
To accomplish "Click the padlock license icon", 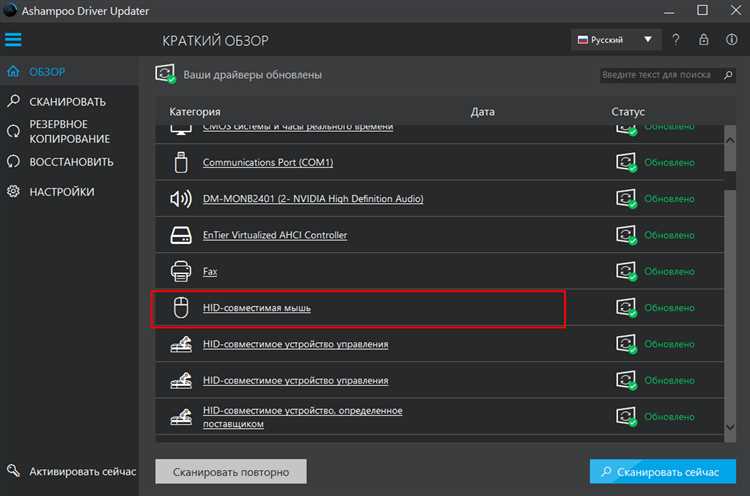I will [x=703, y=39].
